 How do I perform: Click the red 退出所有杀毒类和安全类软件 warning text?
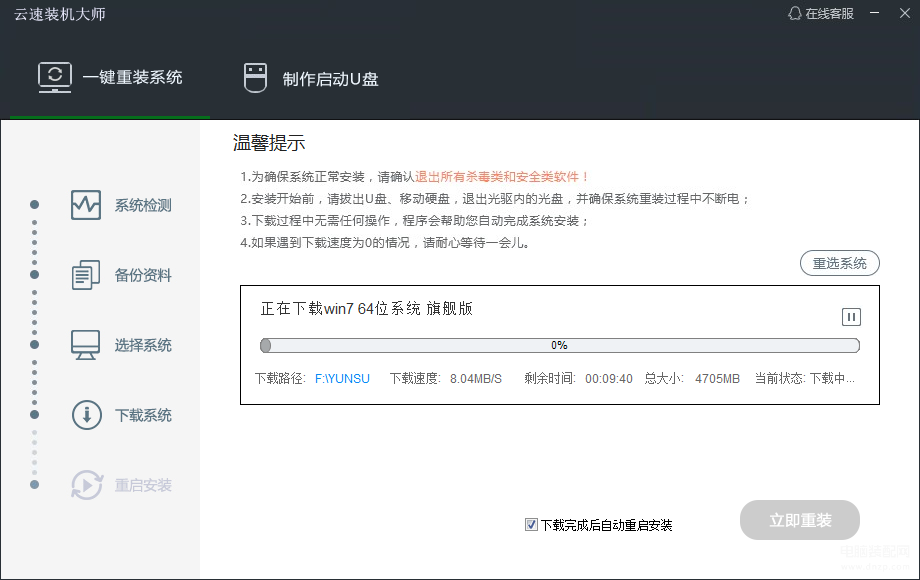click(502, 177)
